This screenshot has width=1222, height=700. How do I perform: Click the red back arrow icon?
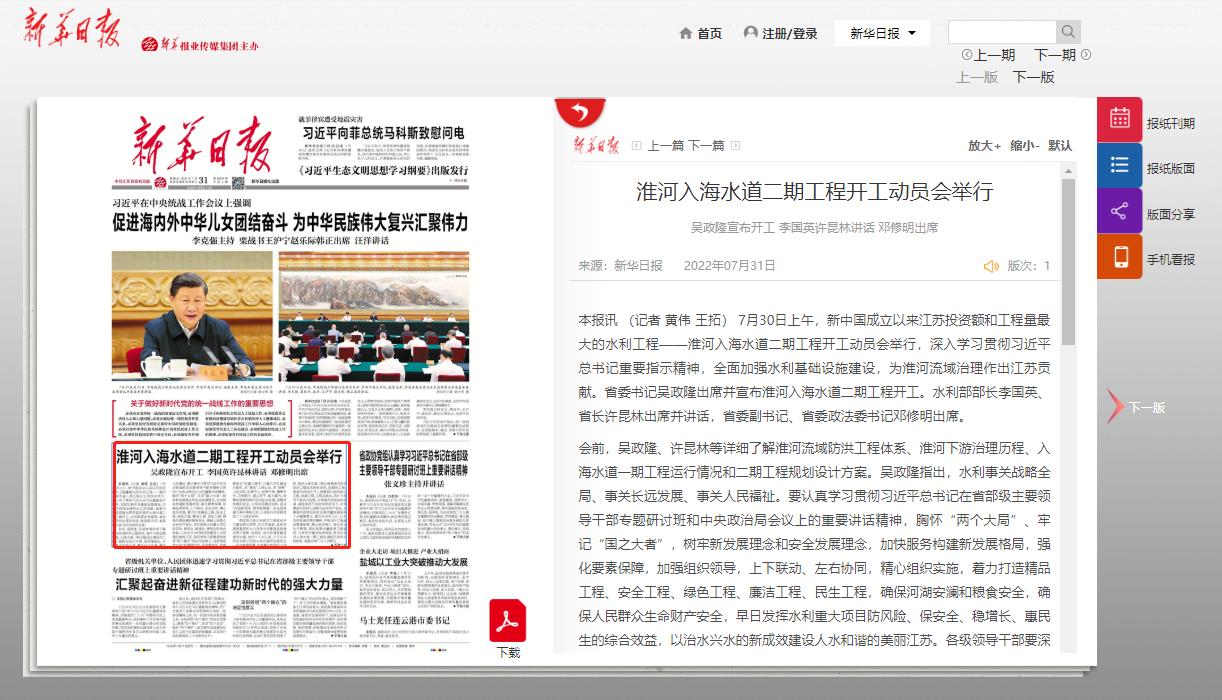(x=579, y=109)
